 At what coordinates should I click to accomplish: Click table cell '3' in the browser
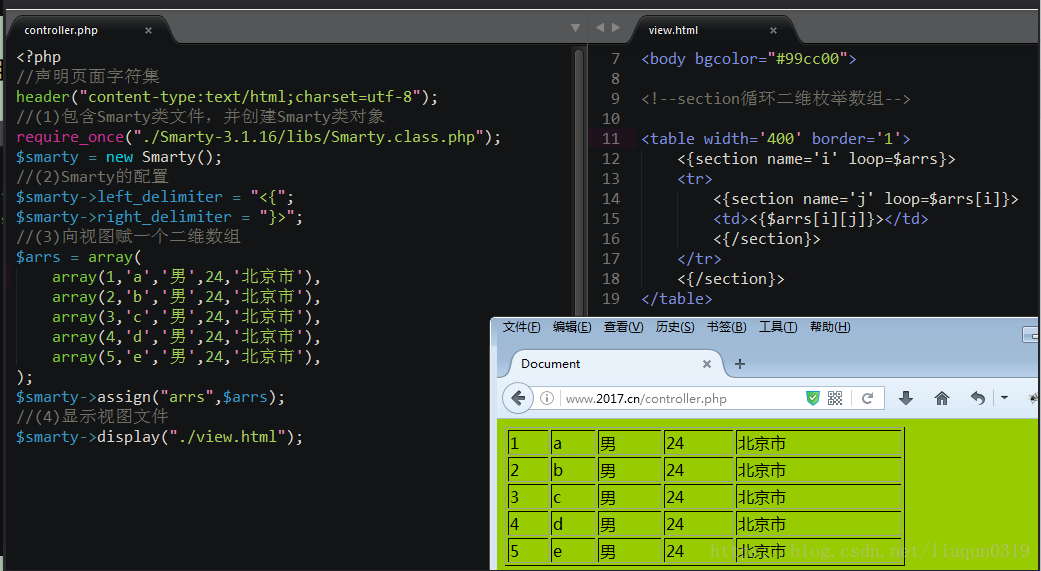pyautogui.click(x=528, y=497)
